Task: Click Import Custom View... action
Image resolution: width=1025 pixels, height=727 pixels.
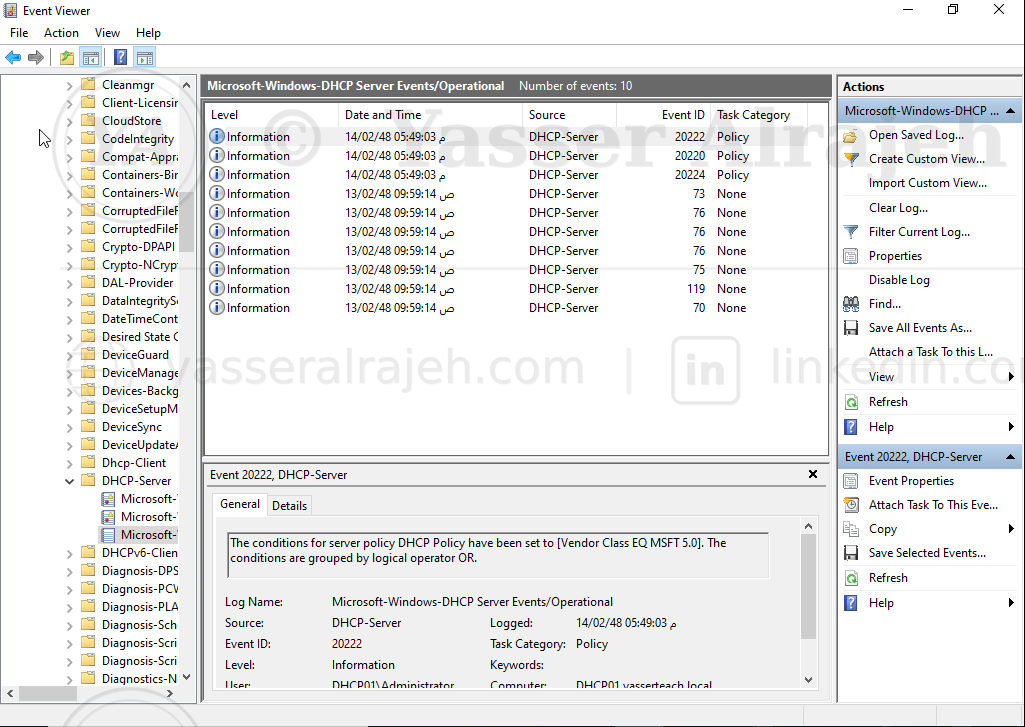Action: [928, 183]
